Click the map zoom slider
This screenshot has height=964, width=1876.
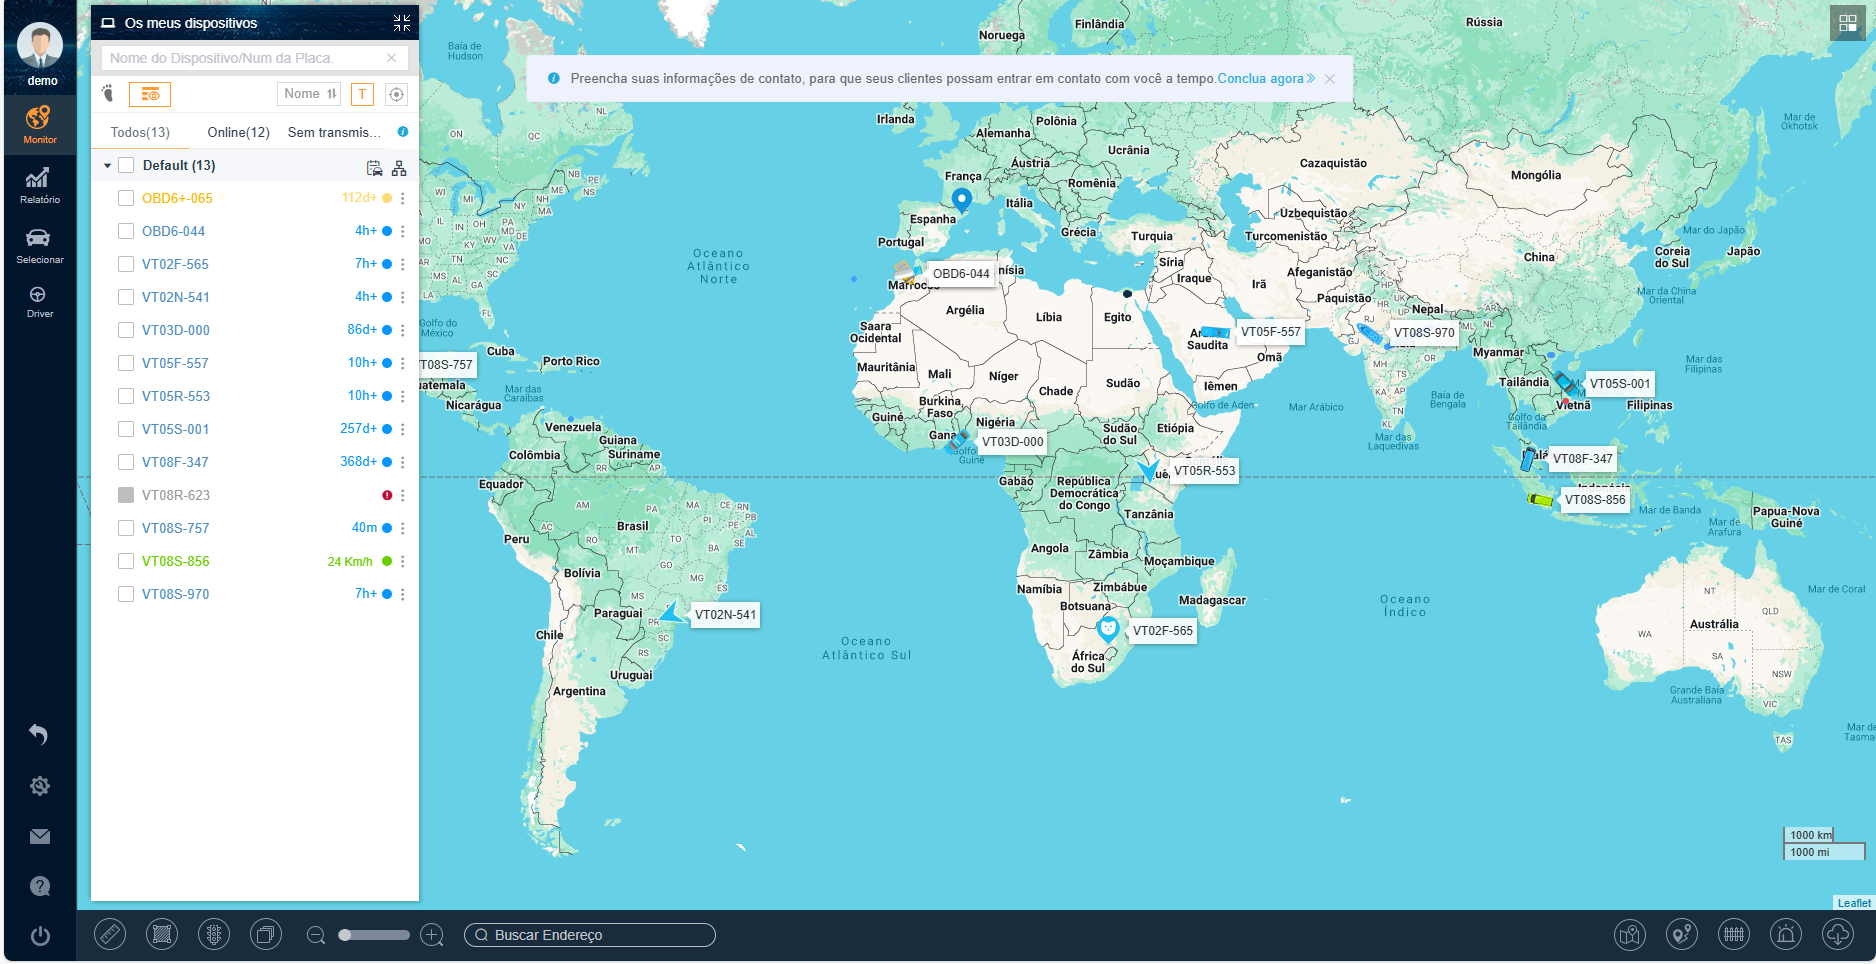374,935
